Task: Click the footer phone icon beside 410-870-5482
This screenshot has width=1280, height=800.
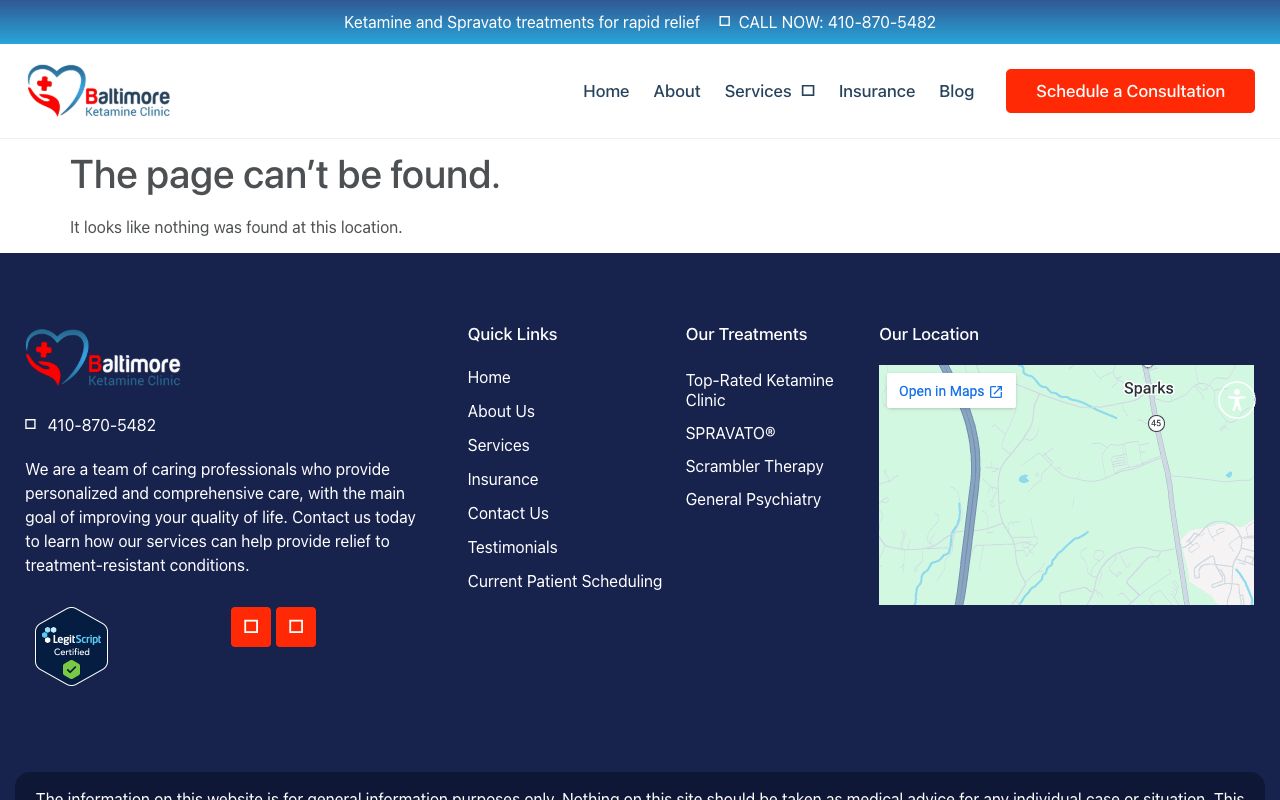Action: click(x=31, y=425)
